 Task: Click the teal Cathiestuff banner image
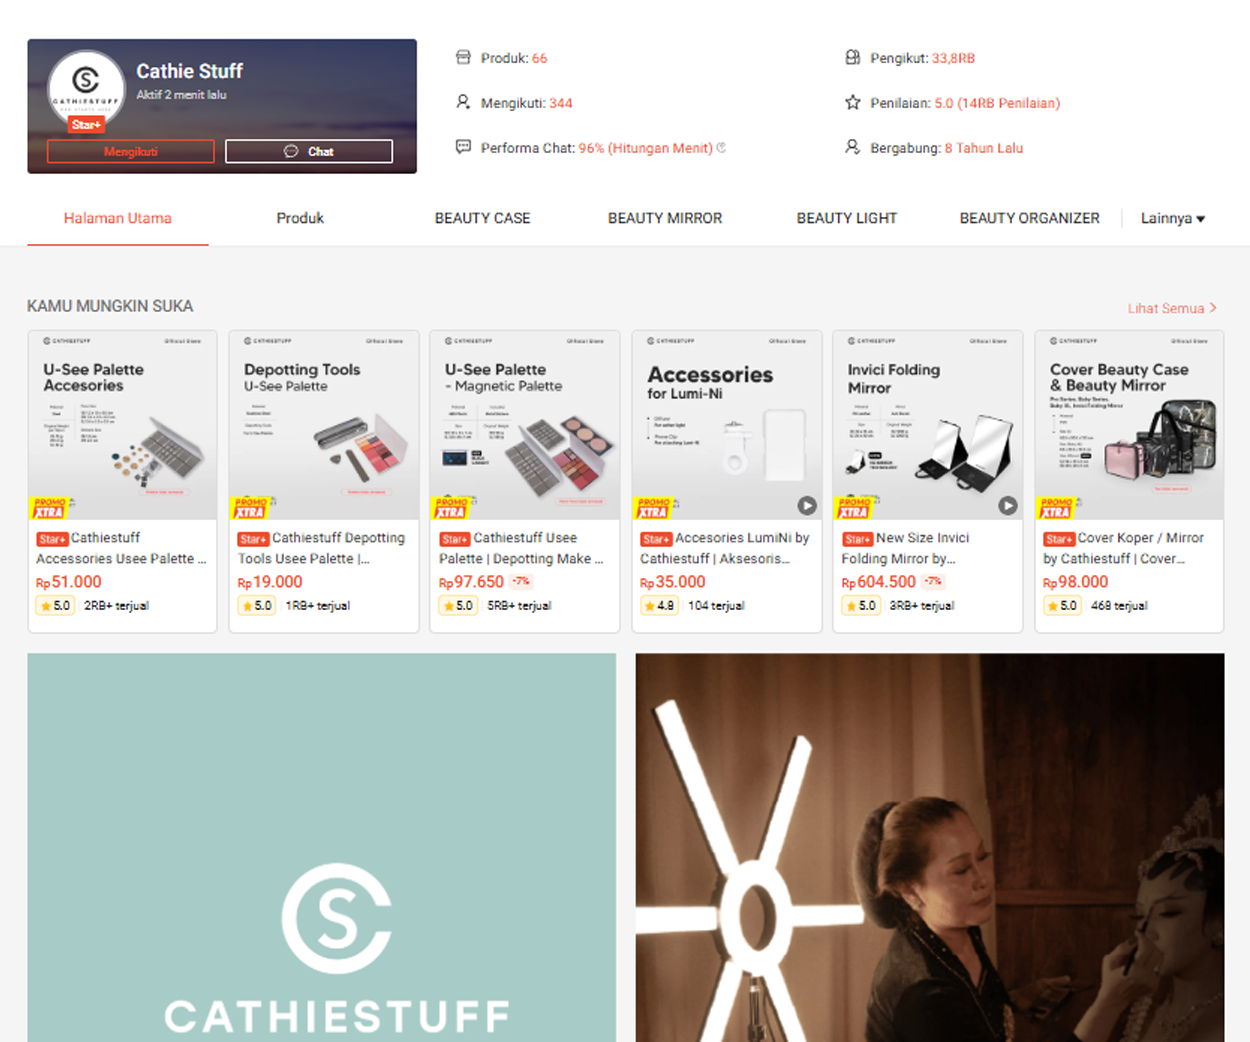[322, 847]
